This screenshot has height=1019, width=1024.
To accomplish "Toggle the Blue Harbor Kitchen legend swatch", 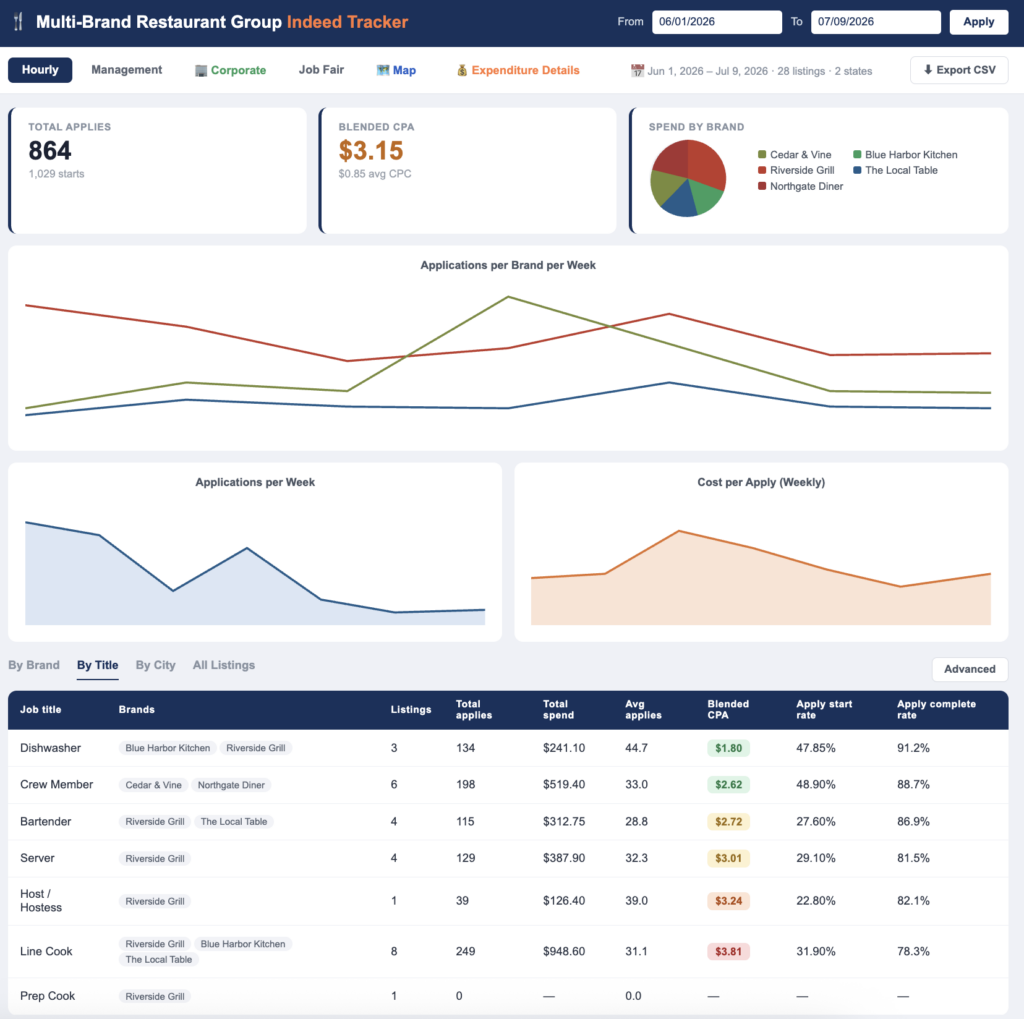I will [x=857, y=154].
